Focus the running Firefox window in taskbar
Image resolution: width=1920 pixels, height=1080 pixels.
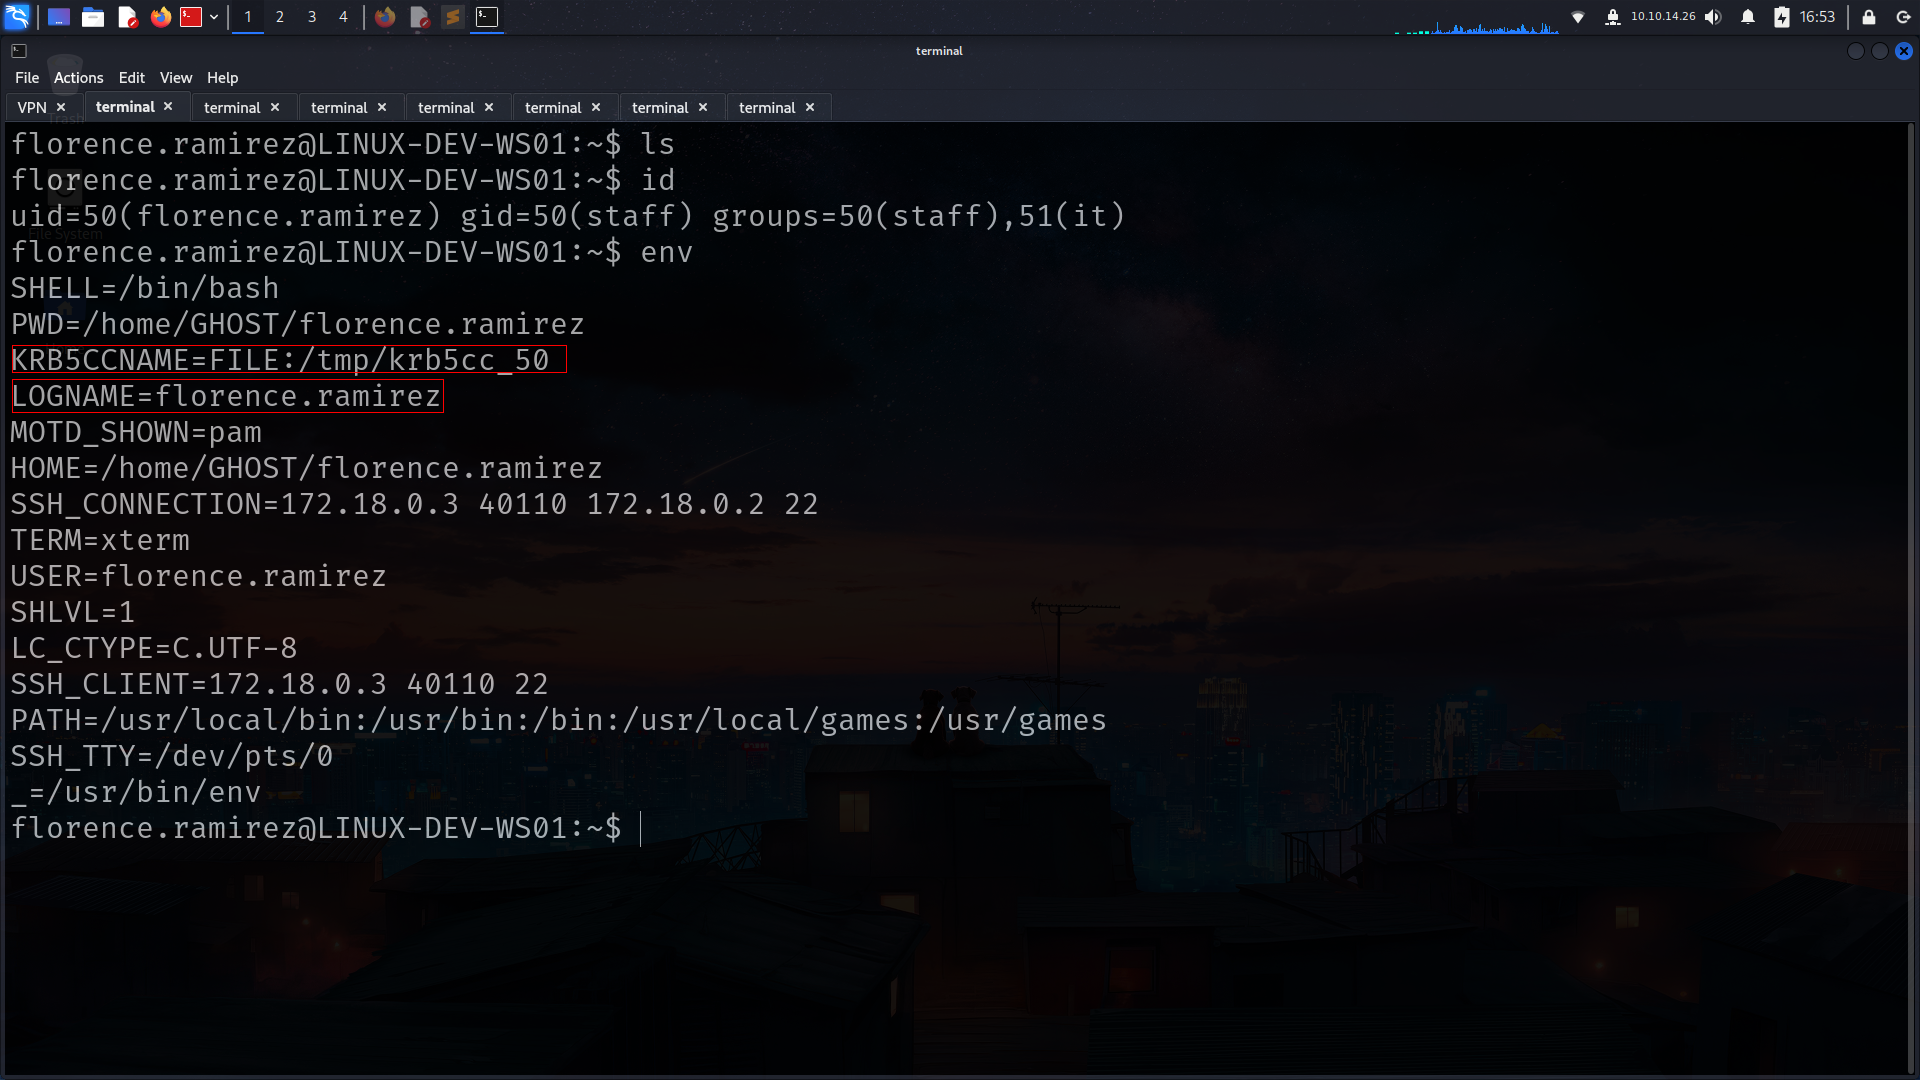385,17
